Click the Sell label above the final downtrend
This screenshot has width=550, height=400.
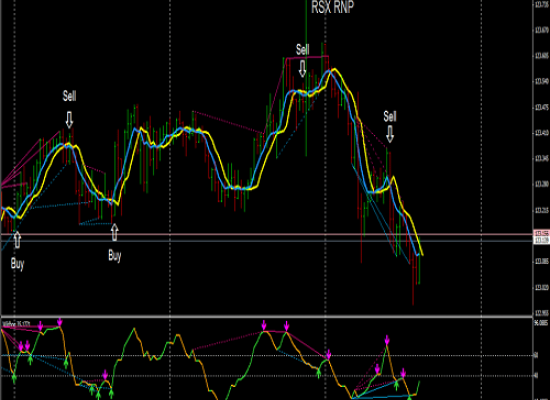pos(390,116)
